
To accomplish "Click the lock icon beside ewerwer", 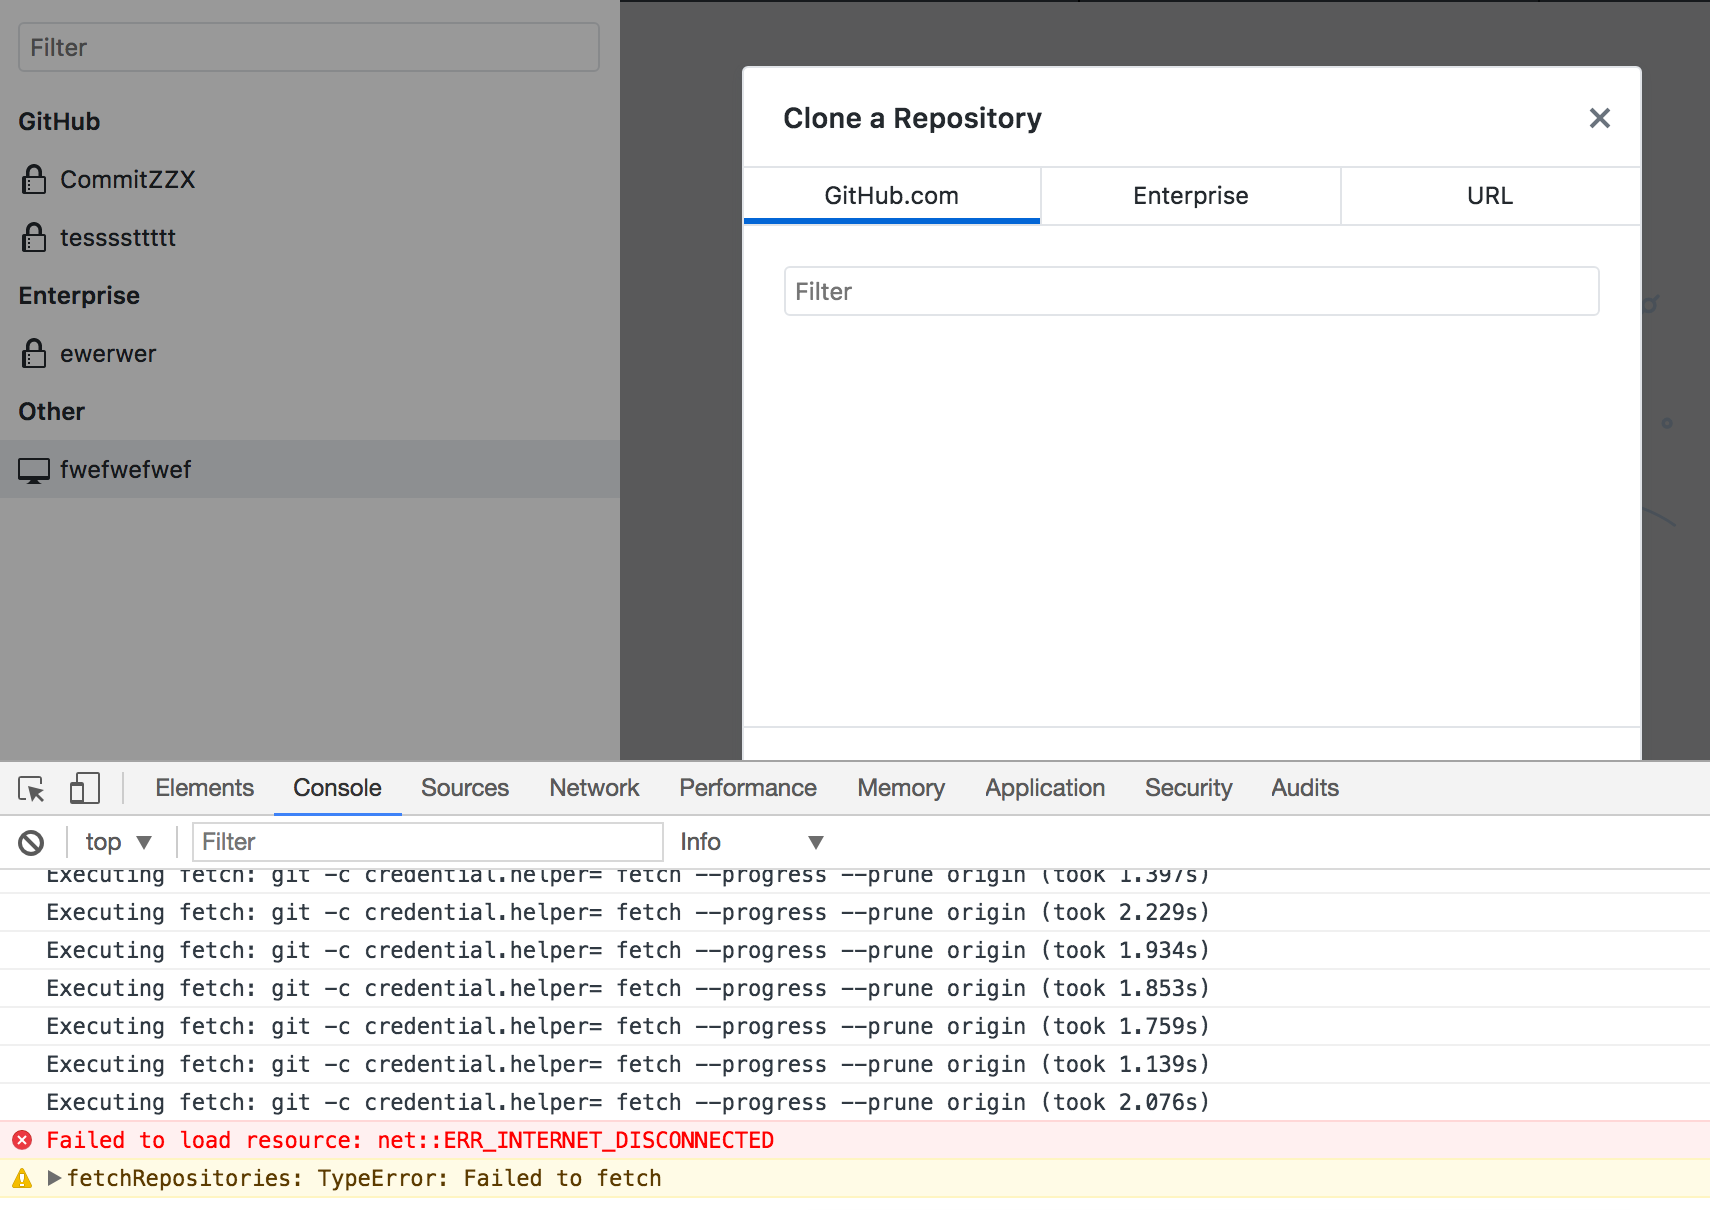I will [x=34, y=354].
